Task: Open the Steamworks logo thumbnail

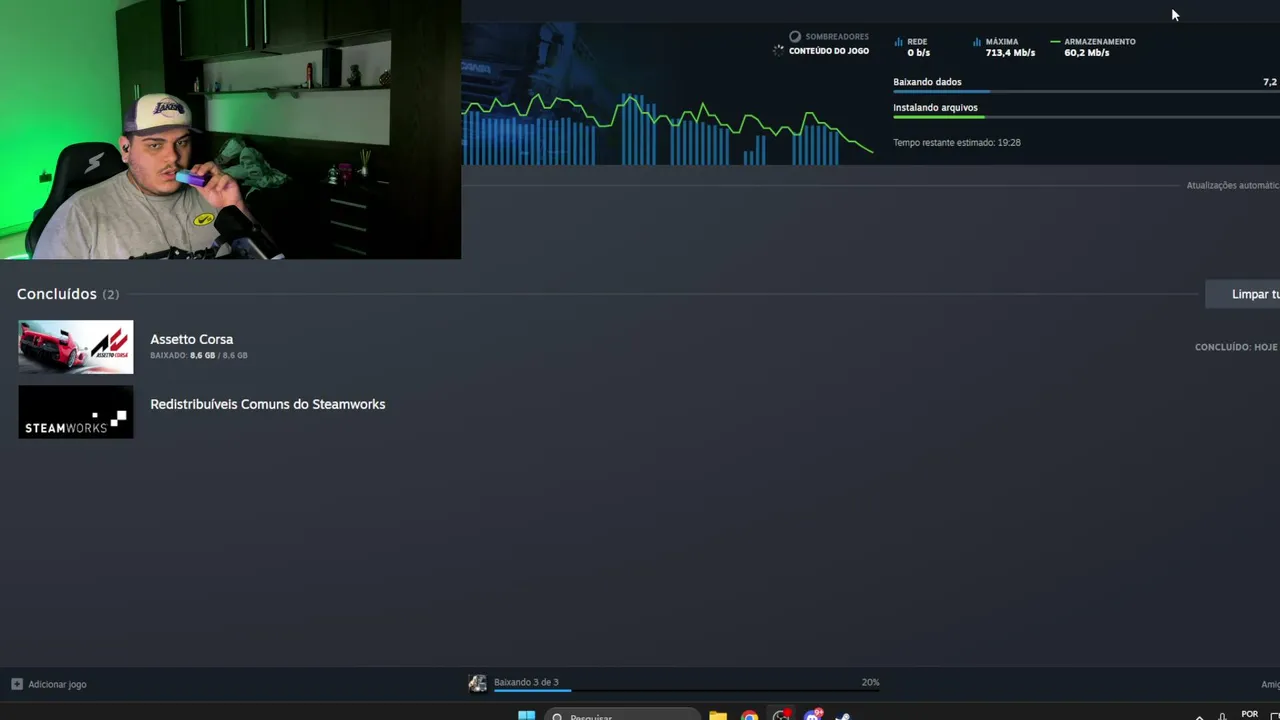Action: tap(76, 412)
